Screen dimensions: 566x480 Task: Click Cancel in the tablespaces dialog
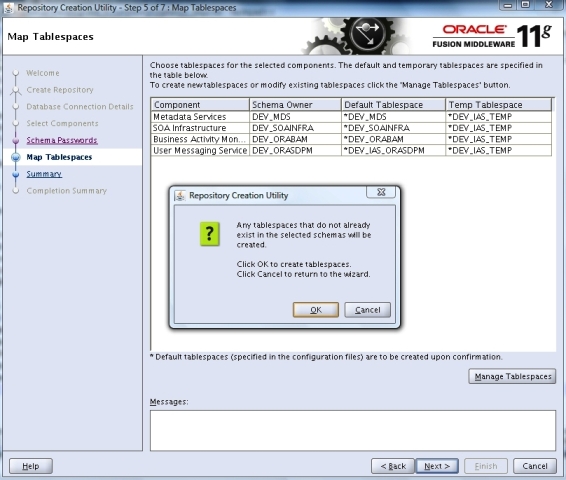(367, 310)
